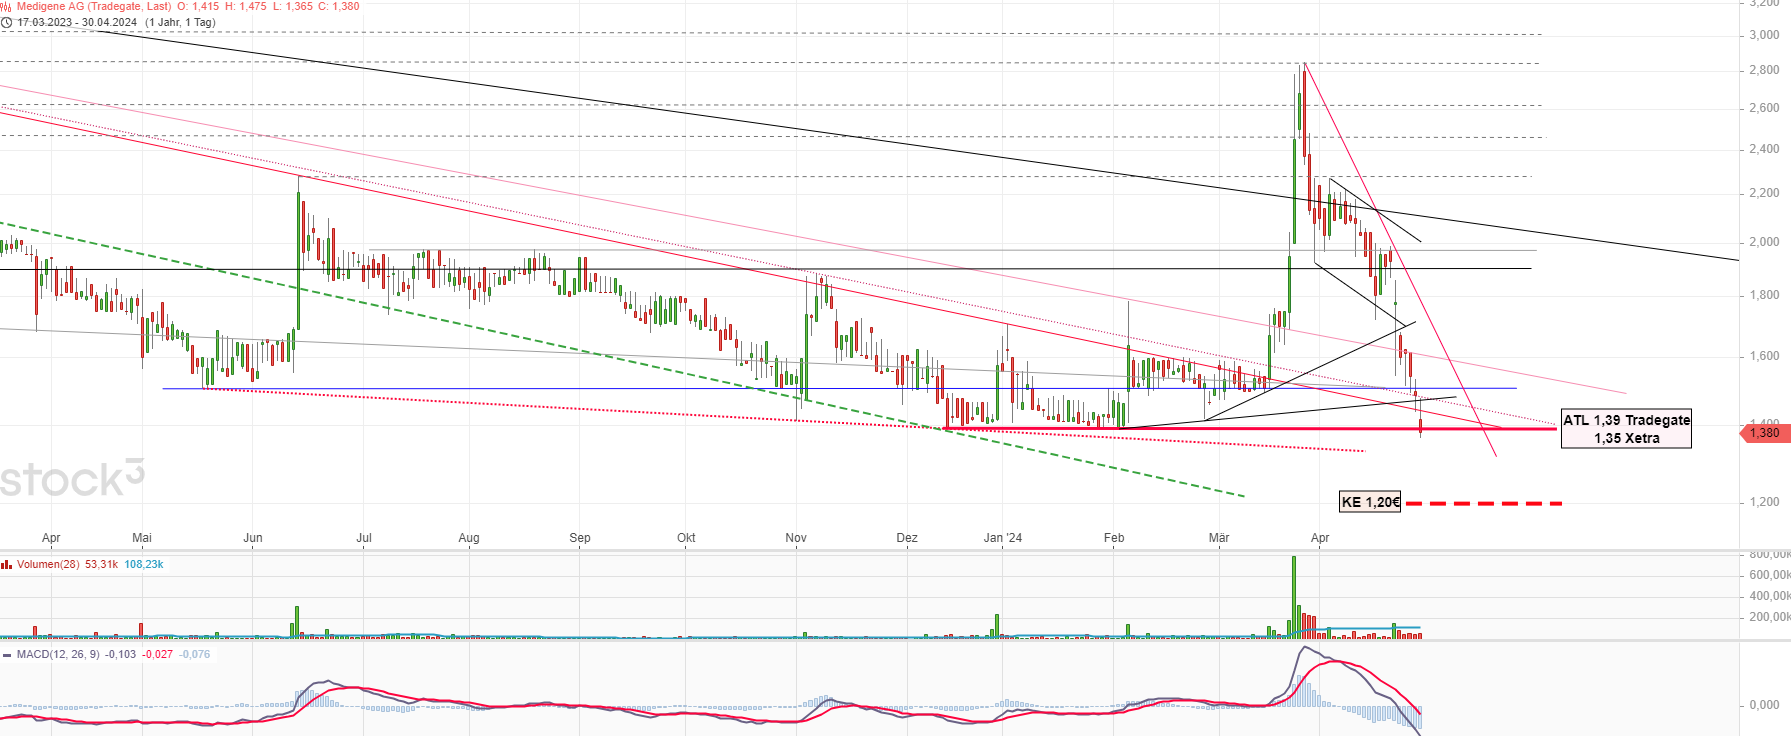Click the 1,600 price axis label
This screenshot has height=736, width=1791.
point(1764,356)
